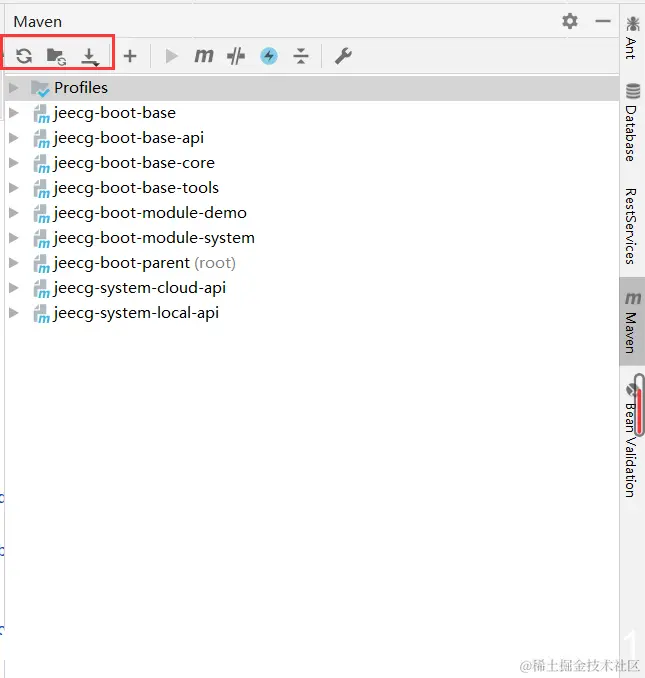Click Maven icon beside jeecg-boot-base-api
Image resolution: width=645 pixels, height=678 pixels.
pyautogui.click(x=42, y=139)
